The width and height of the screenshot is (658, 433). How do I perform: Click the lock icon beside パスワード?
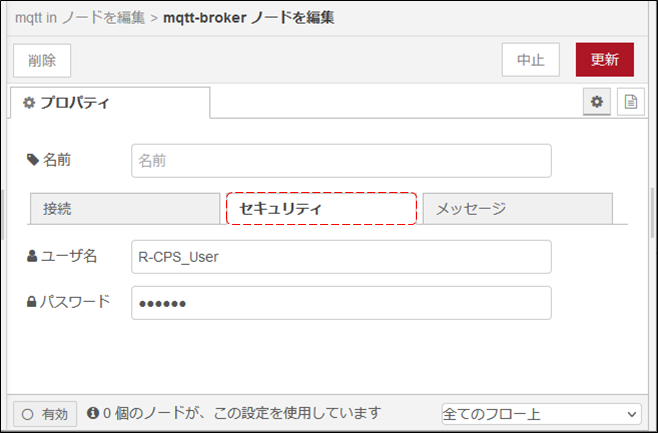[x=32, y=302]
